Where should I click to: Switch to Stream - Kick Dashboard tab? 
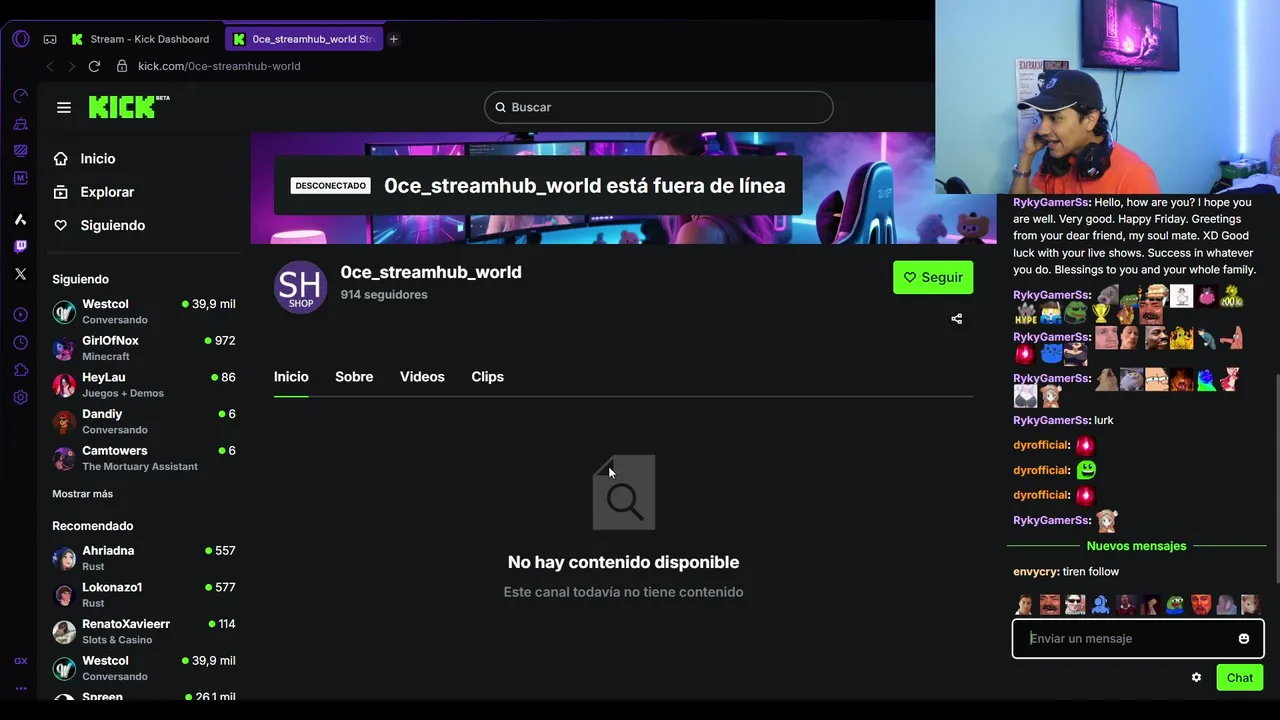point(141,39)
